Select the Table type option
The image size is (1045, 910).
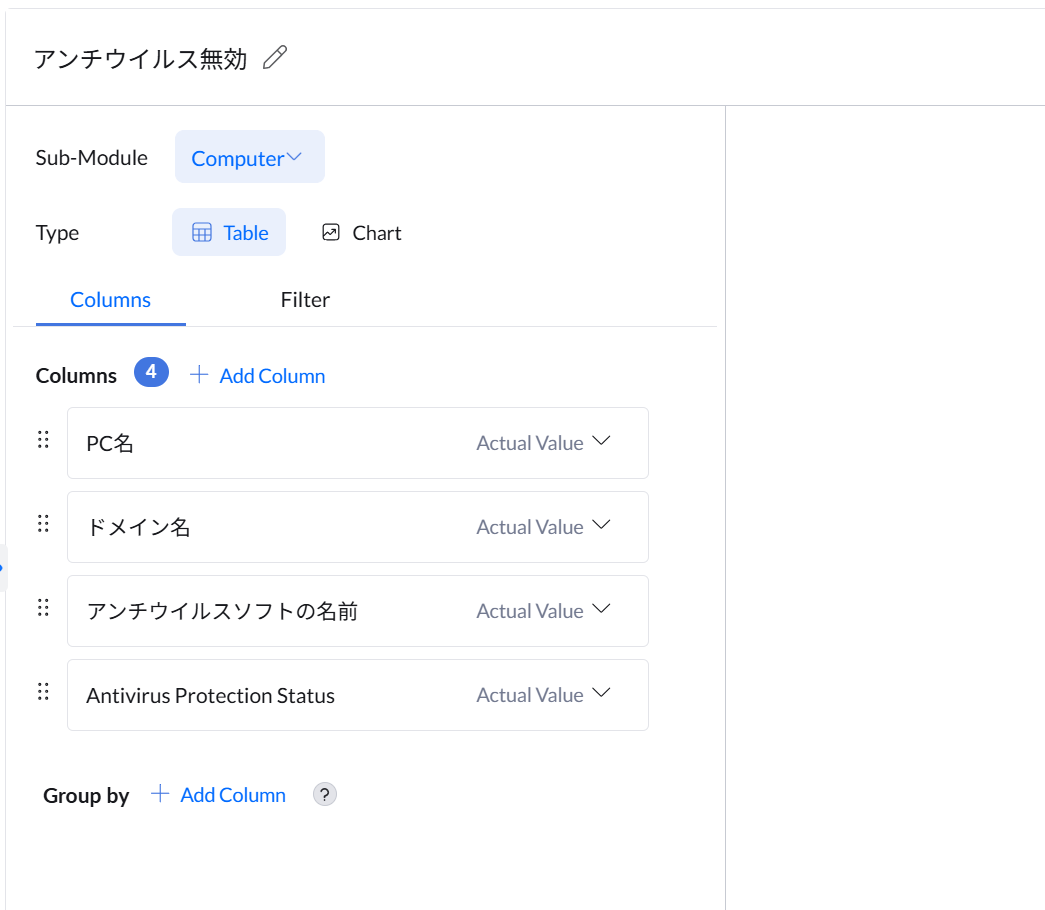pos(230,233)
